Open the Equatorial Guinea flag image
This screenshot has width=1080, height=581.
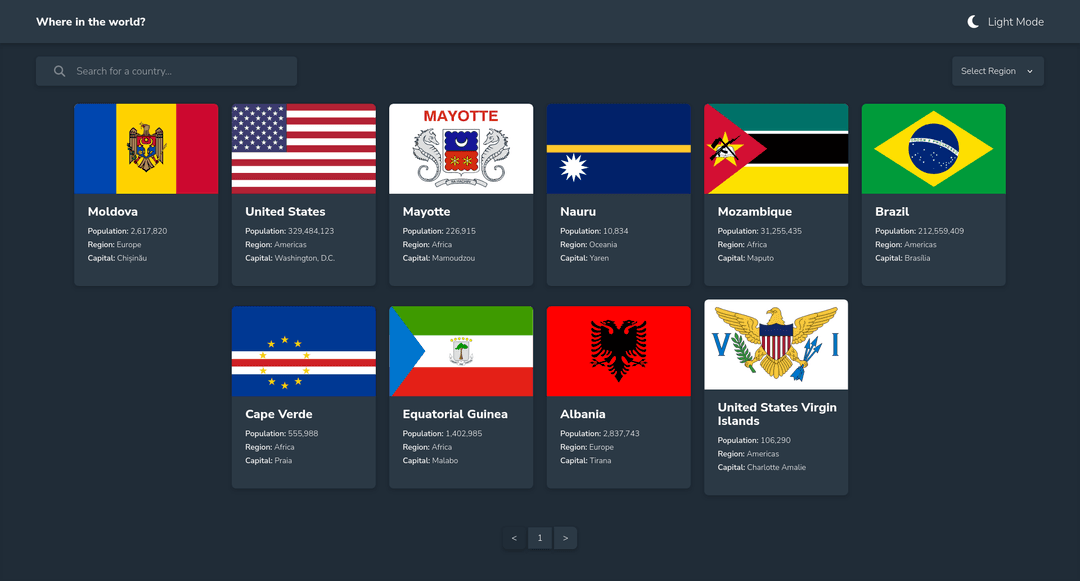[x=461, y=351]
